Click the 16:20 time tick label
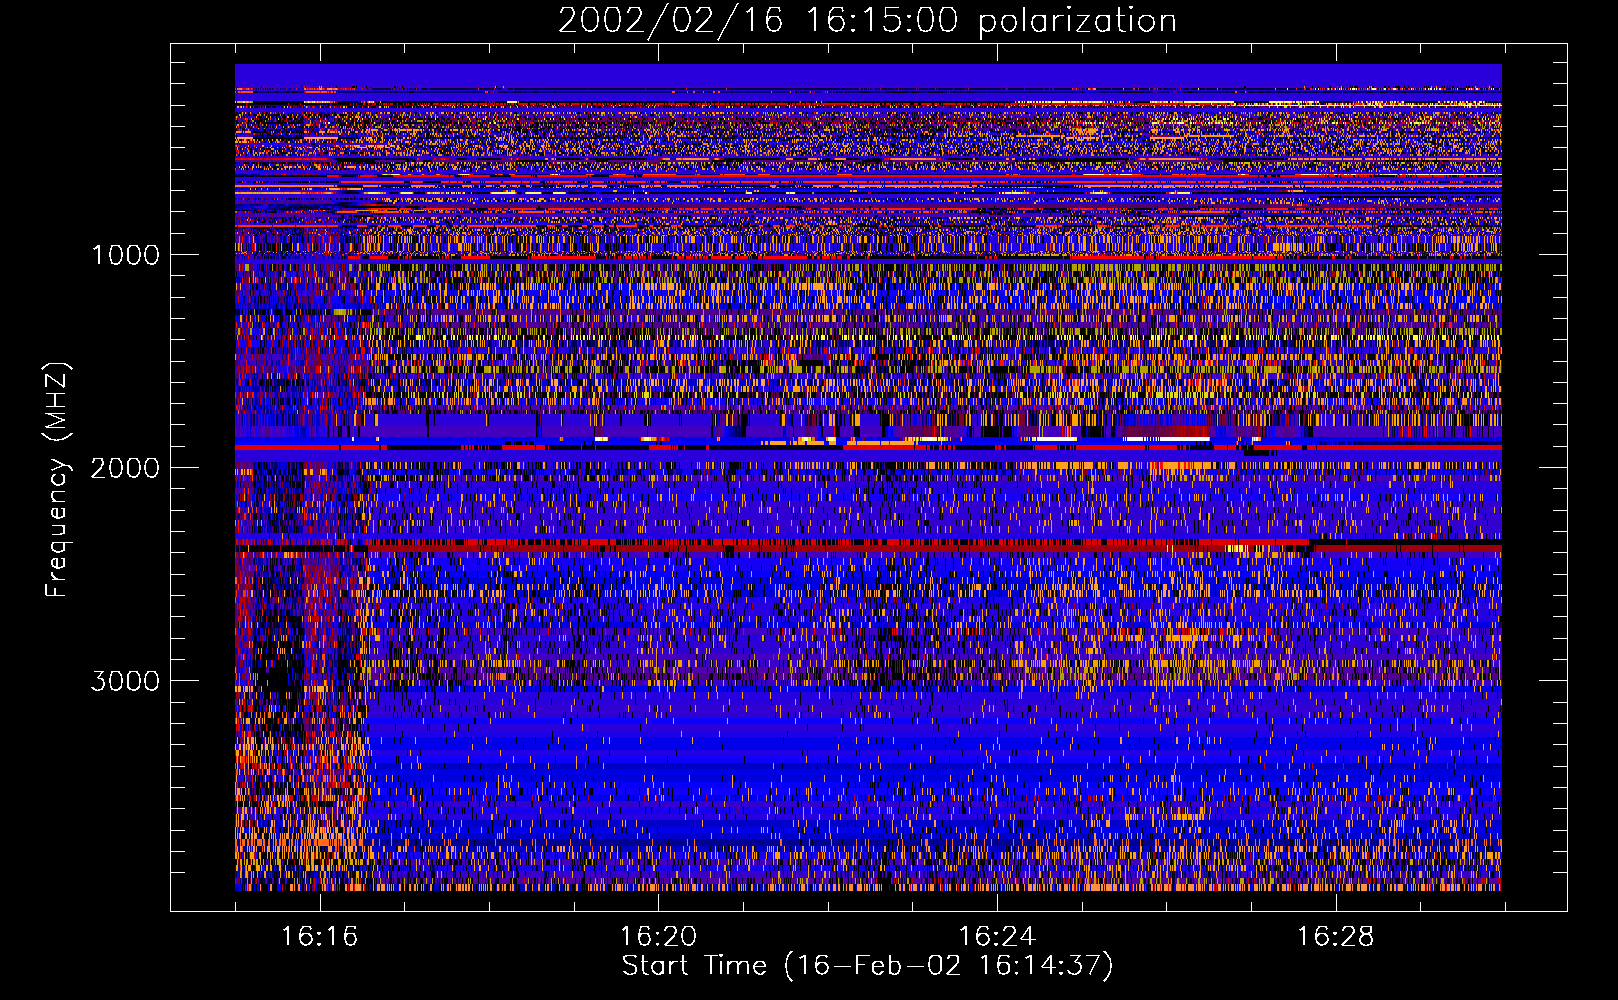 pyautogui.click(x=658, y=937)
